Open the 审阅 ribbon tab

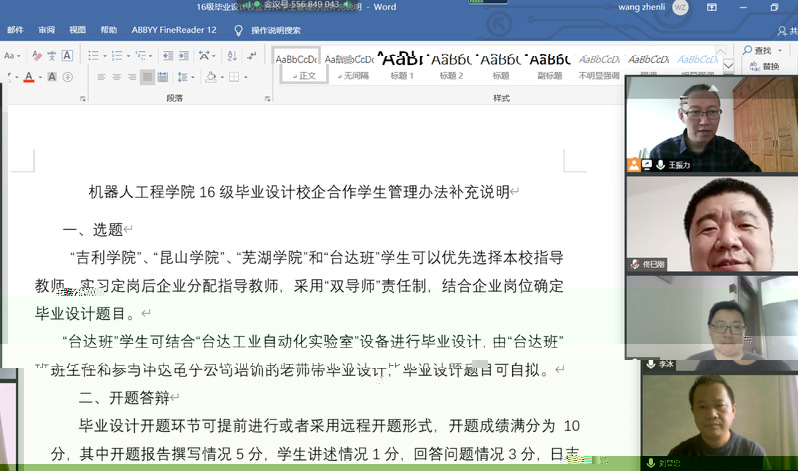(46, 30)
